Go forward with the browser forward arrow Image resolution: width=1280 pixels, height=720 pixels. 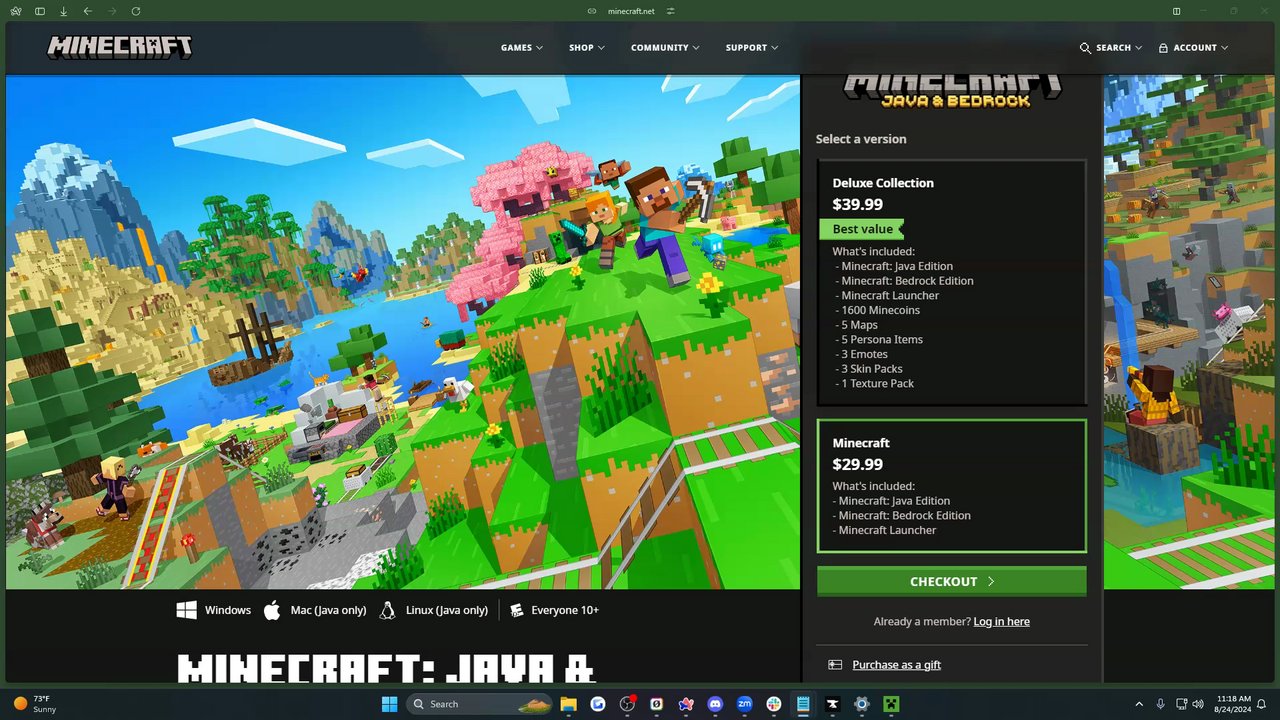click(112, 11)
